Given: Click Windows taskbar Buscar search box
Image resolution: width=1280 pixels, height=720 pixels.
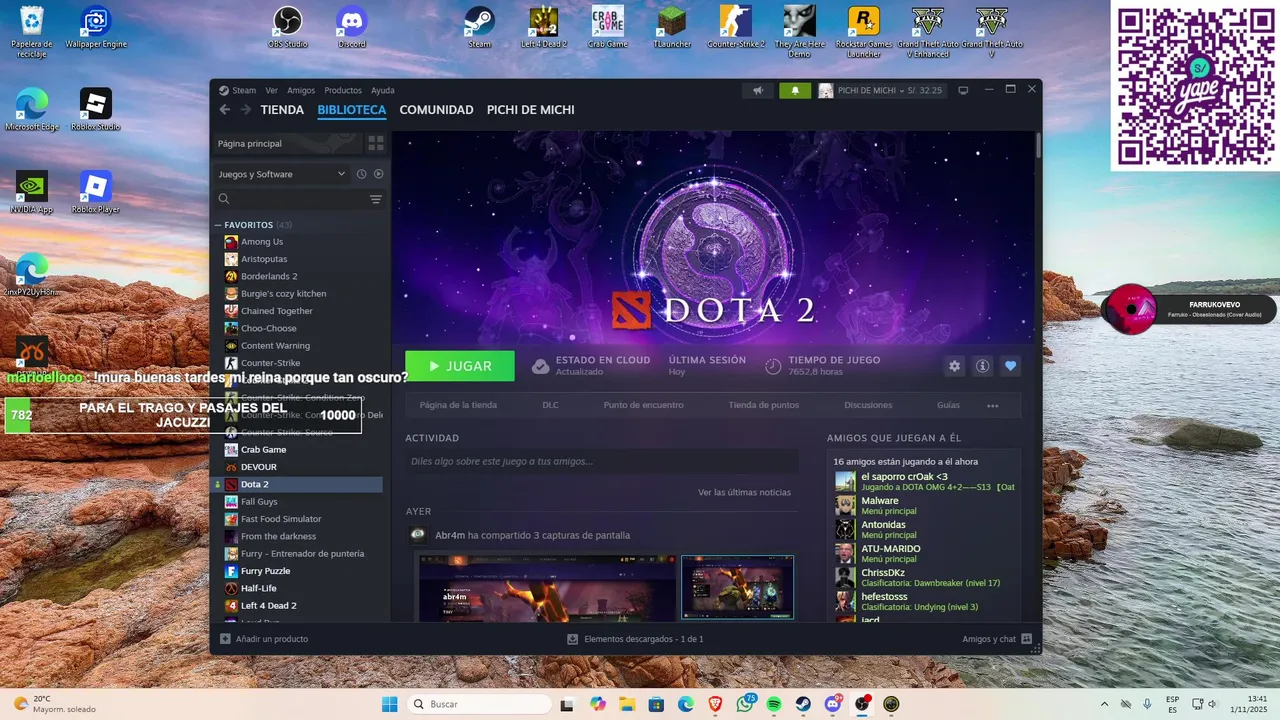Looking at the screenshot, I should pyautogui.click(x=480, y=704).
